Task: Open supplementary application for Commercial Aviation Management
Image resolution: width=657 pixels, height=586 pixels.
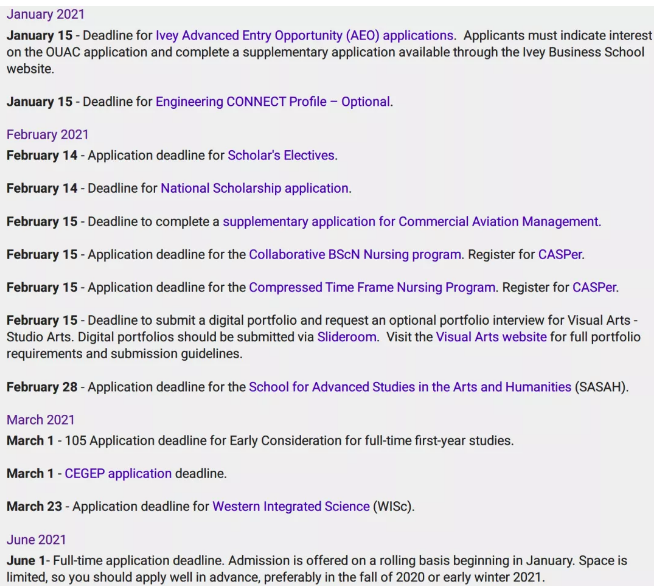Action: coord(410,221)
